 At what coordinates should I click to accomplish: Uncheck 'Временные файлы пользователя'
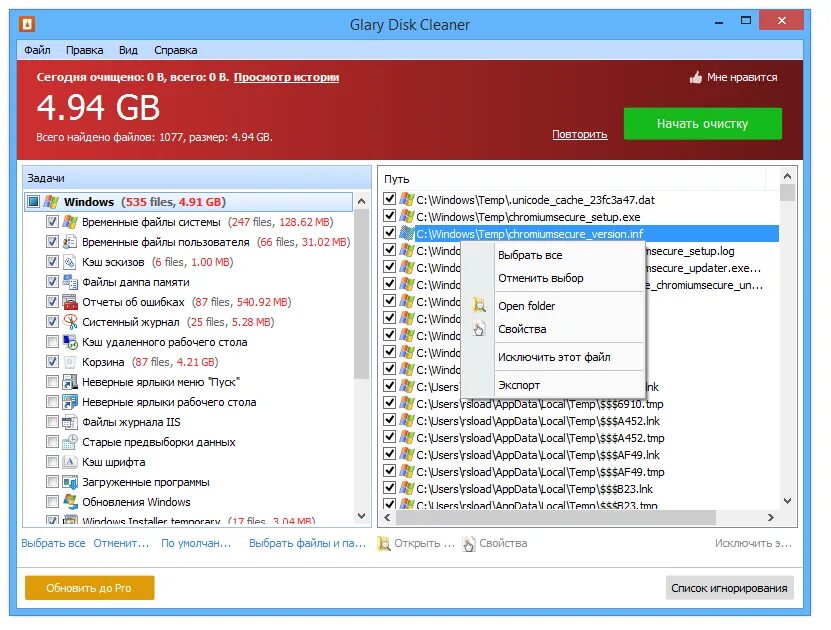coord(52,242)
